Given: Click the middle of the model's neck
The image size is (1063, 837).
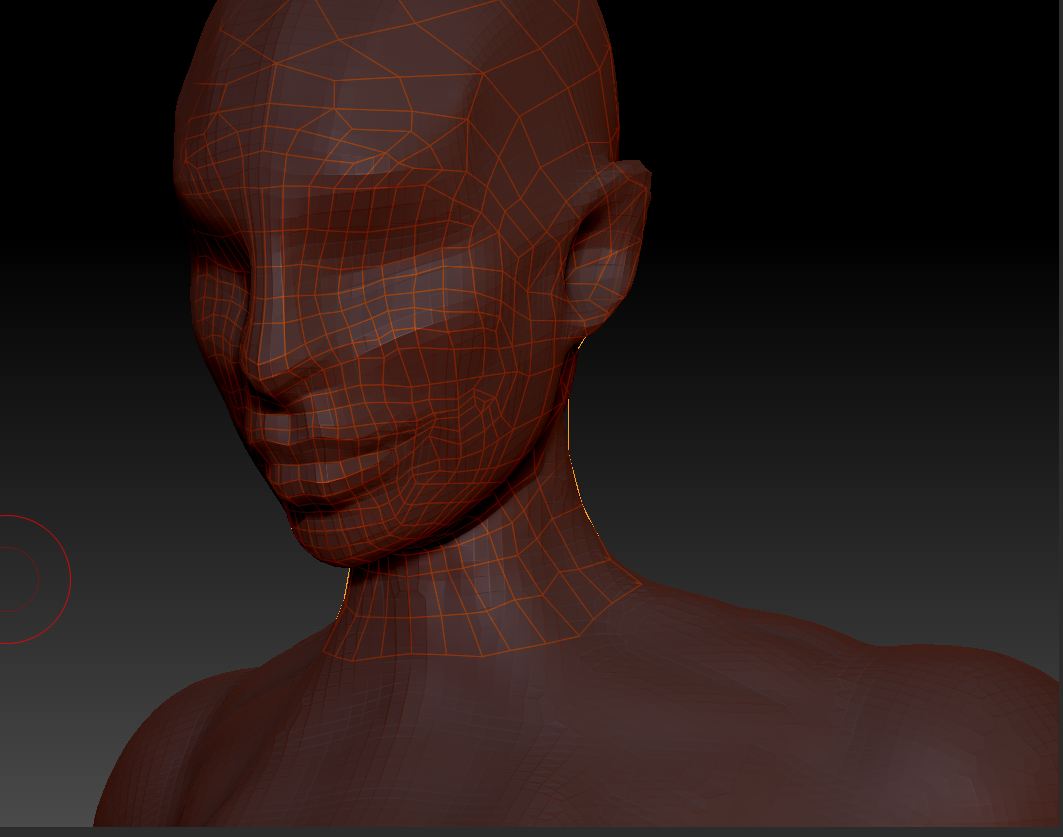Looking at the screenshot, I should (x=480, y=580).
